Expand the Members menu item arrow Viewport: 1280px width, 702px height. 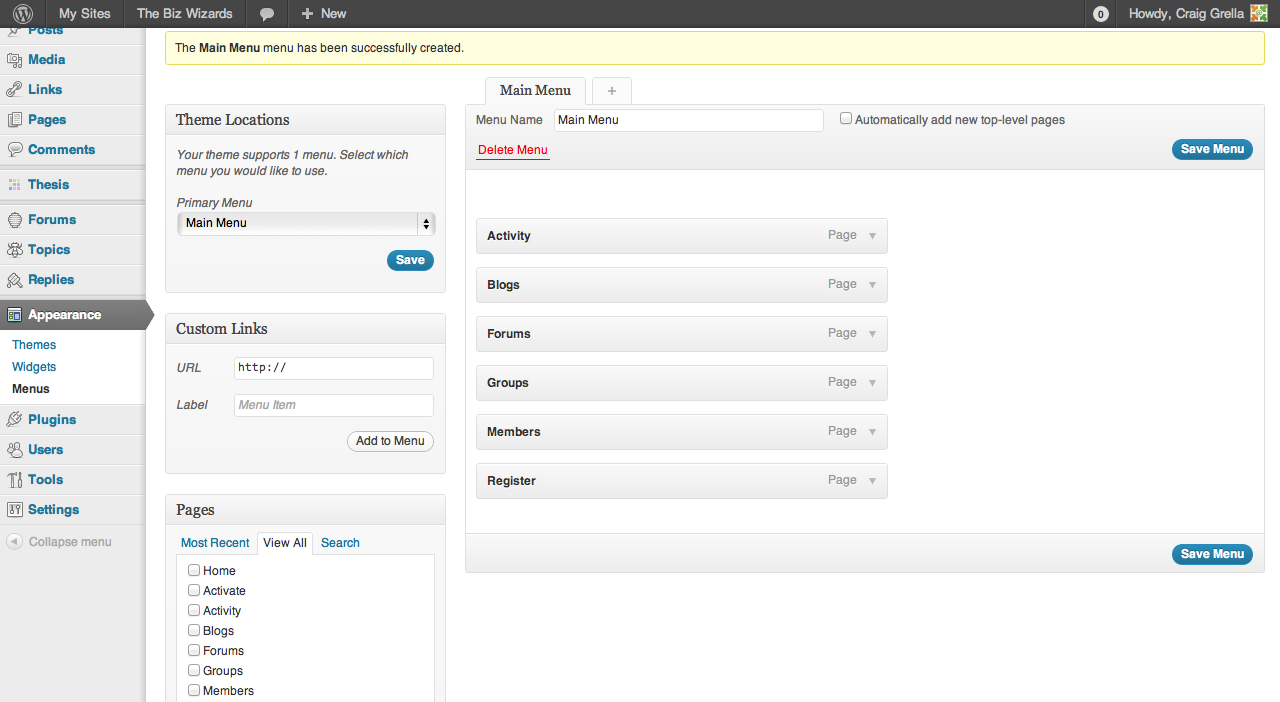pos(872,432)
